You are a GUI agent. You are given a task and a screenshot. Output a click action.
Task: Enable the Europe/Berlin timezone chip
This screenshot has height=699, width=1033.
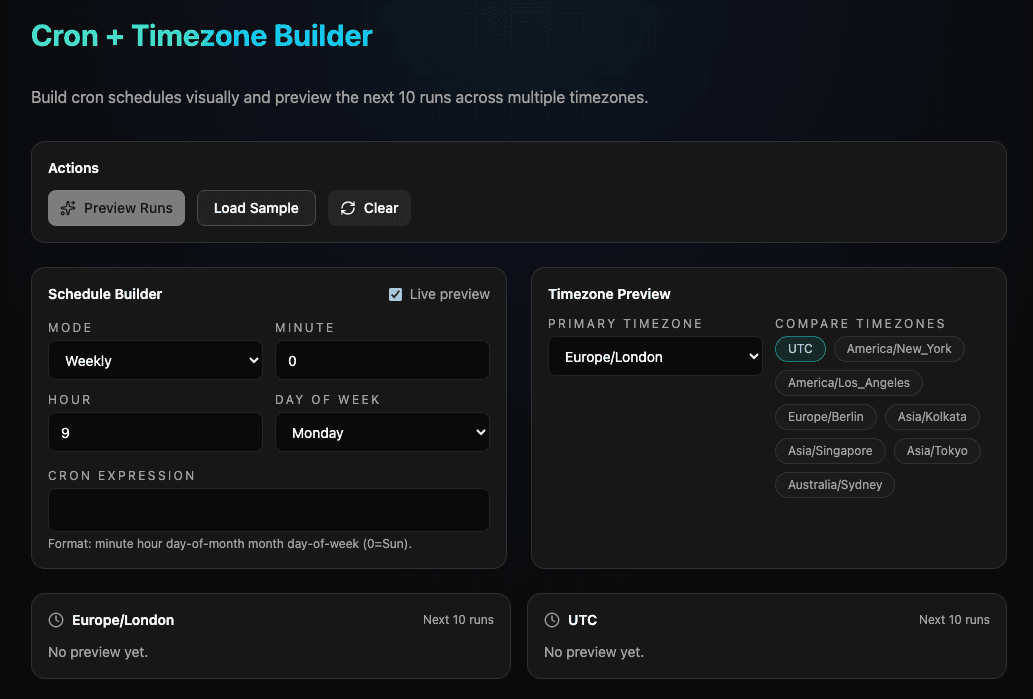825,417
